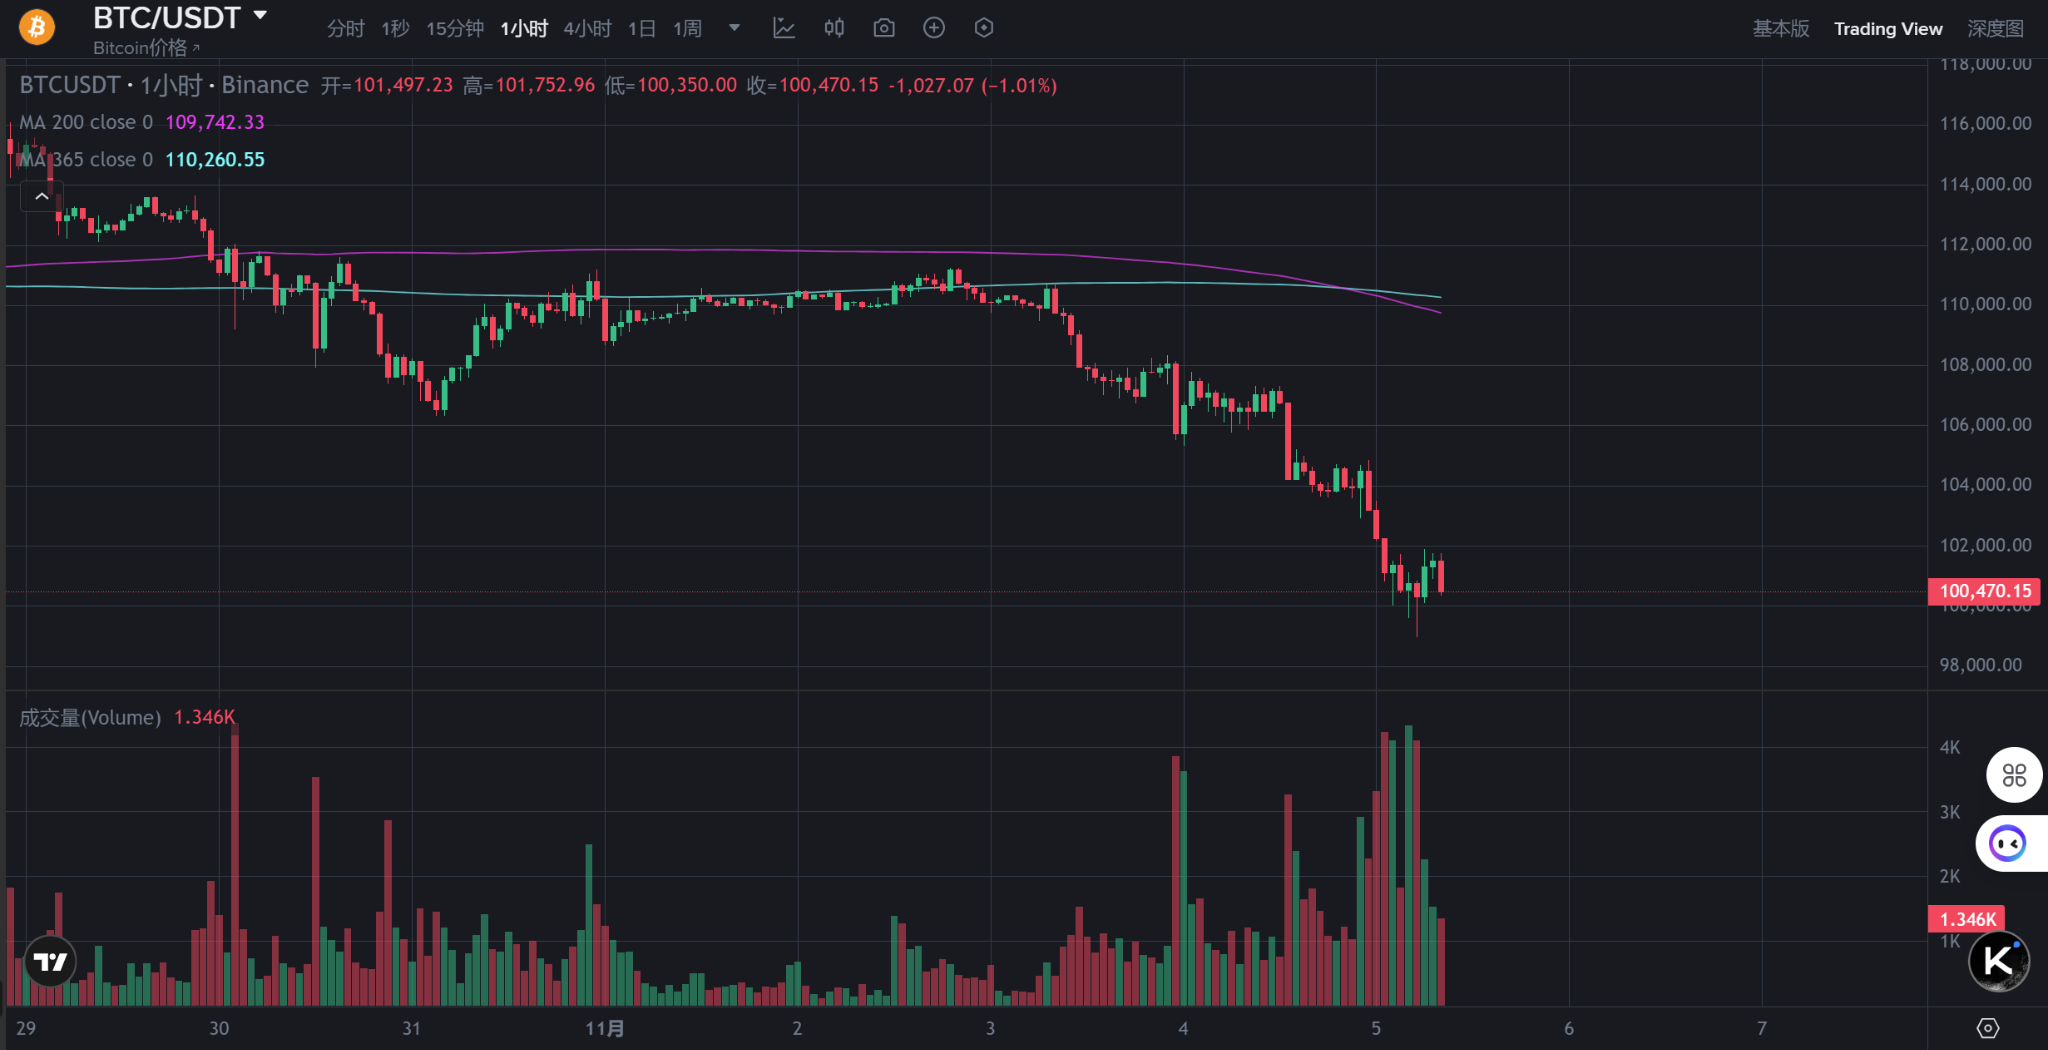This screenshot has height=1050, width=2048.
Task: Collapse the MA legend with the chevron arrow
Action: (x=41, y=196)
